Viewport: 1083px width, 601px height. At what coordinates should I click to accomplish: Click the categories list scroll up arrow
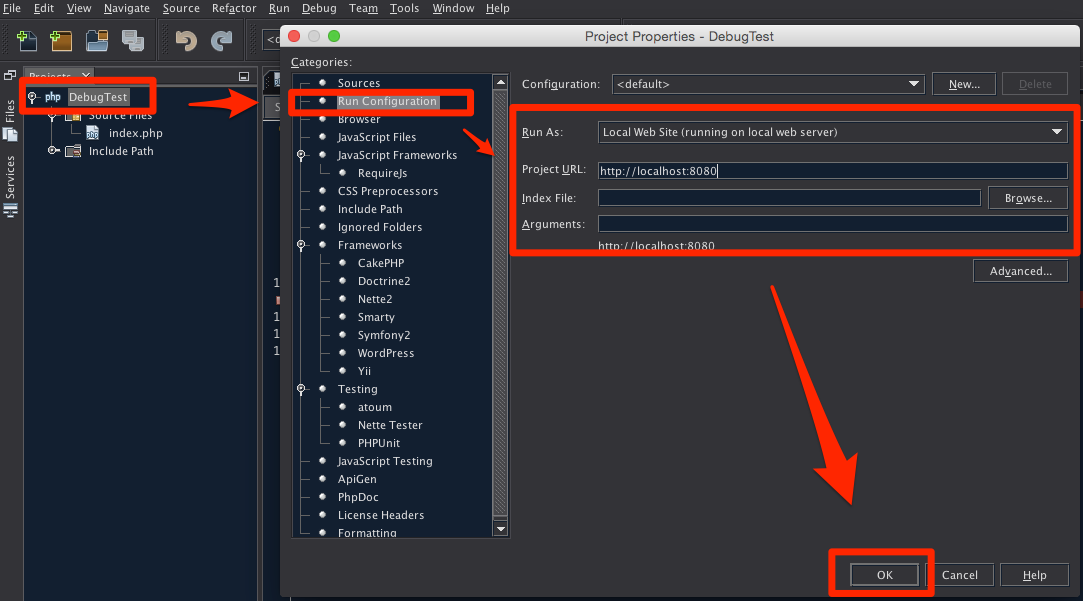pos(501,83)
